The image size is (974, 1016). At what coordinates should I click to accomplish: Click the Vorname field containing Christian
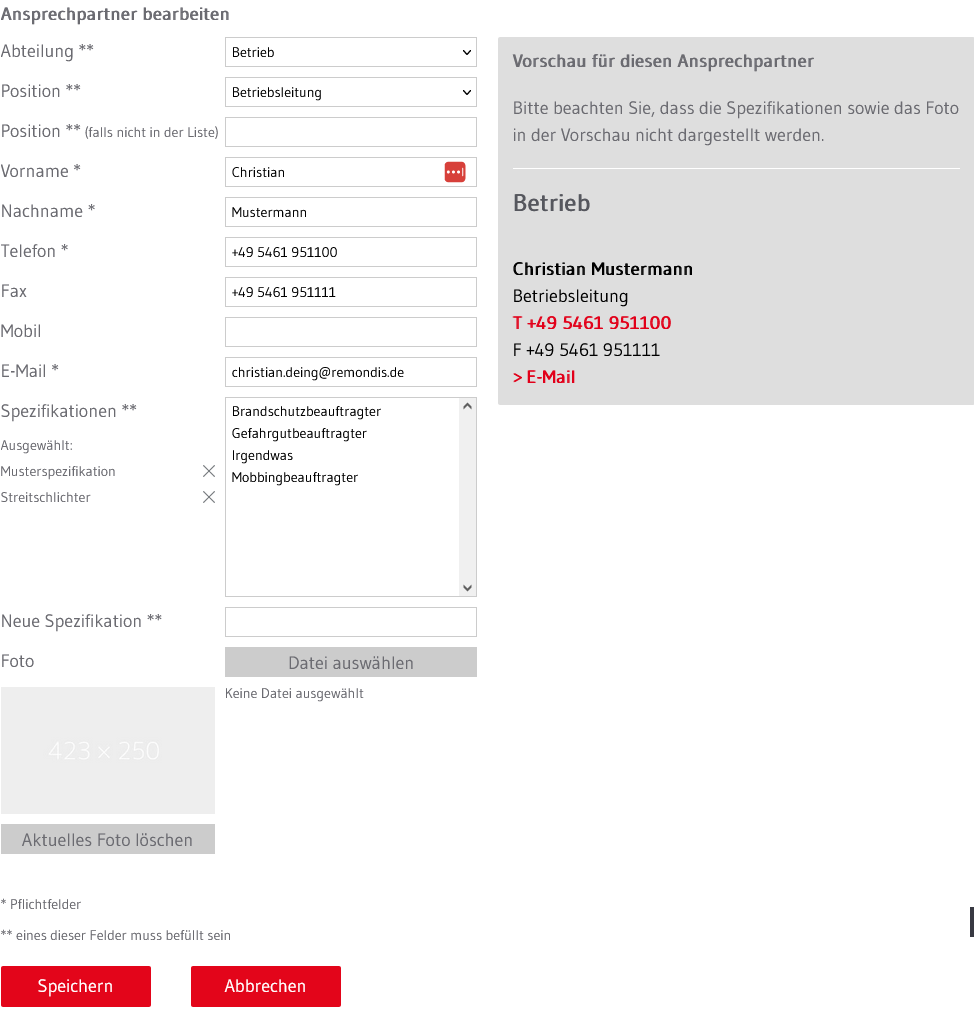(x=351, y=172)
